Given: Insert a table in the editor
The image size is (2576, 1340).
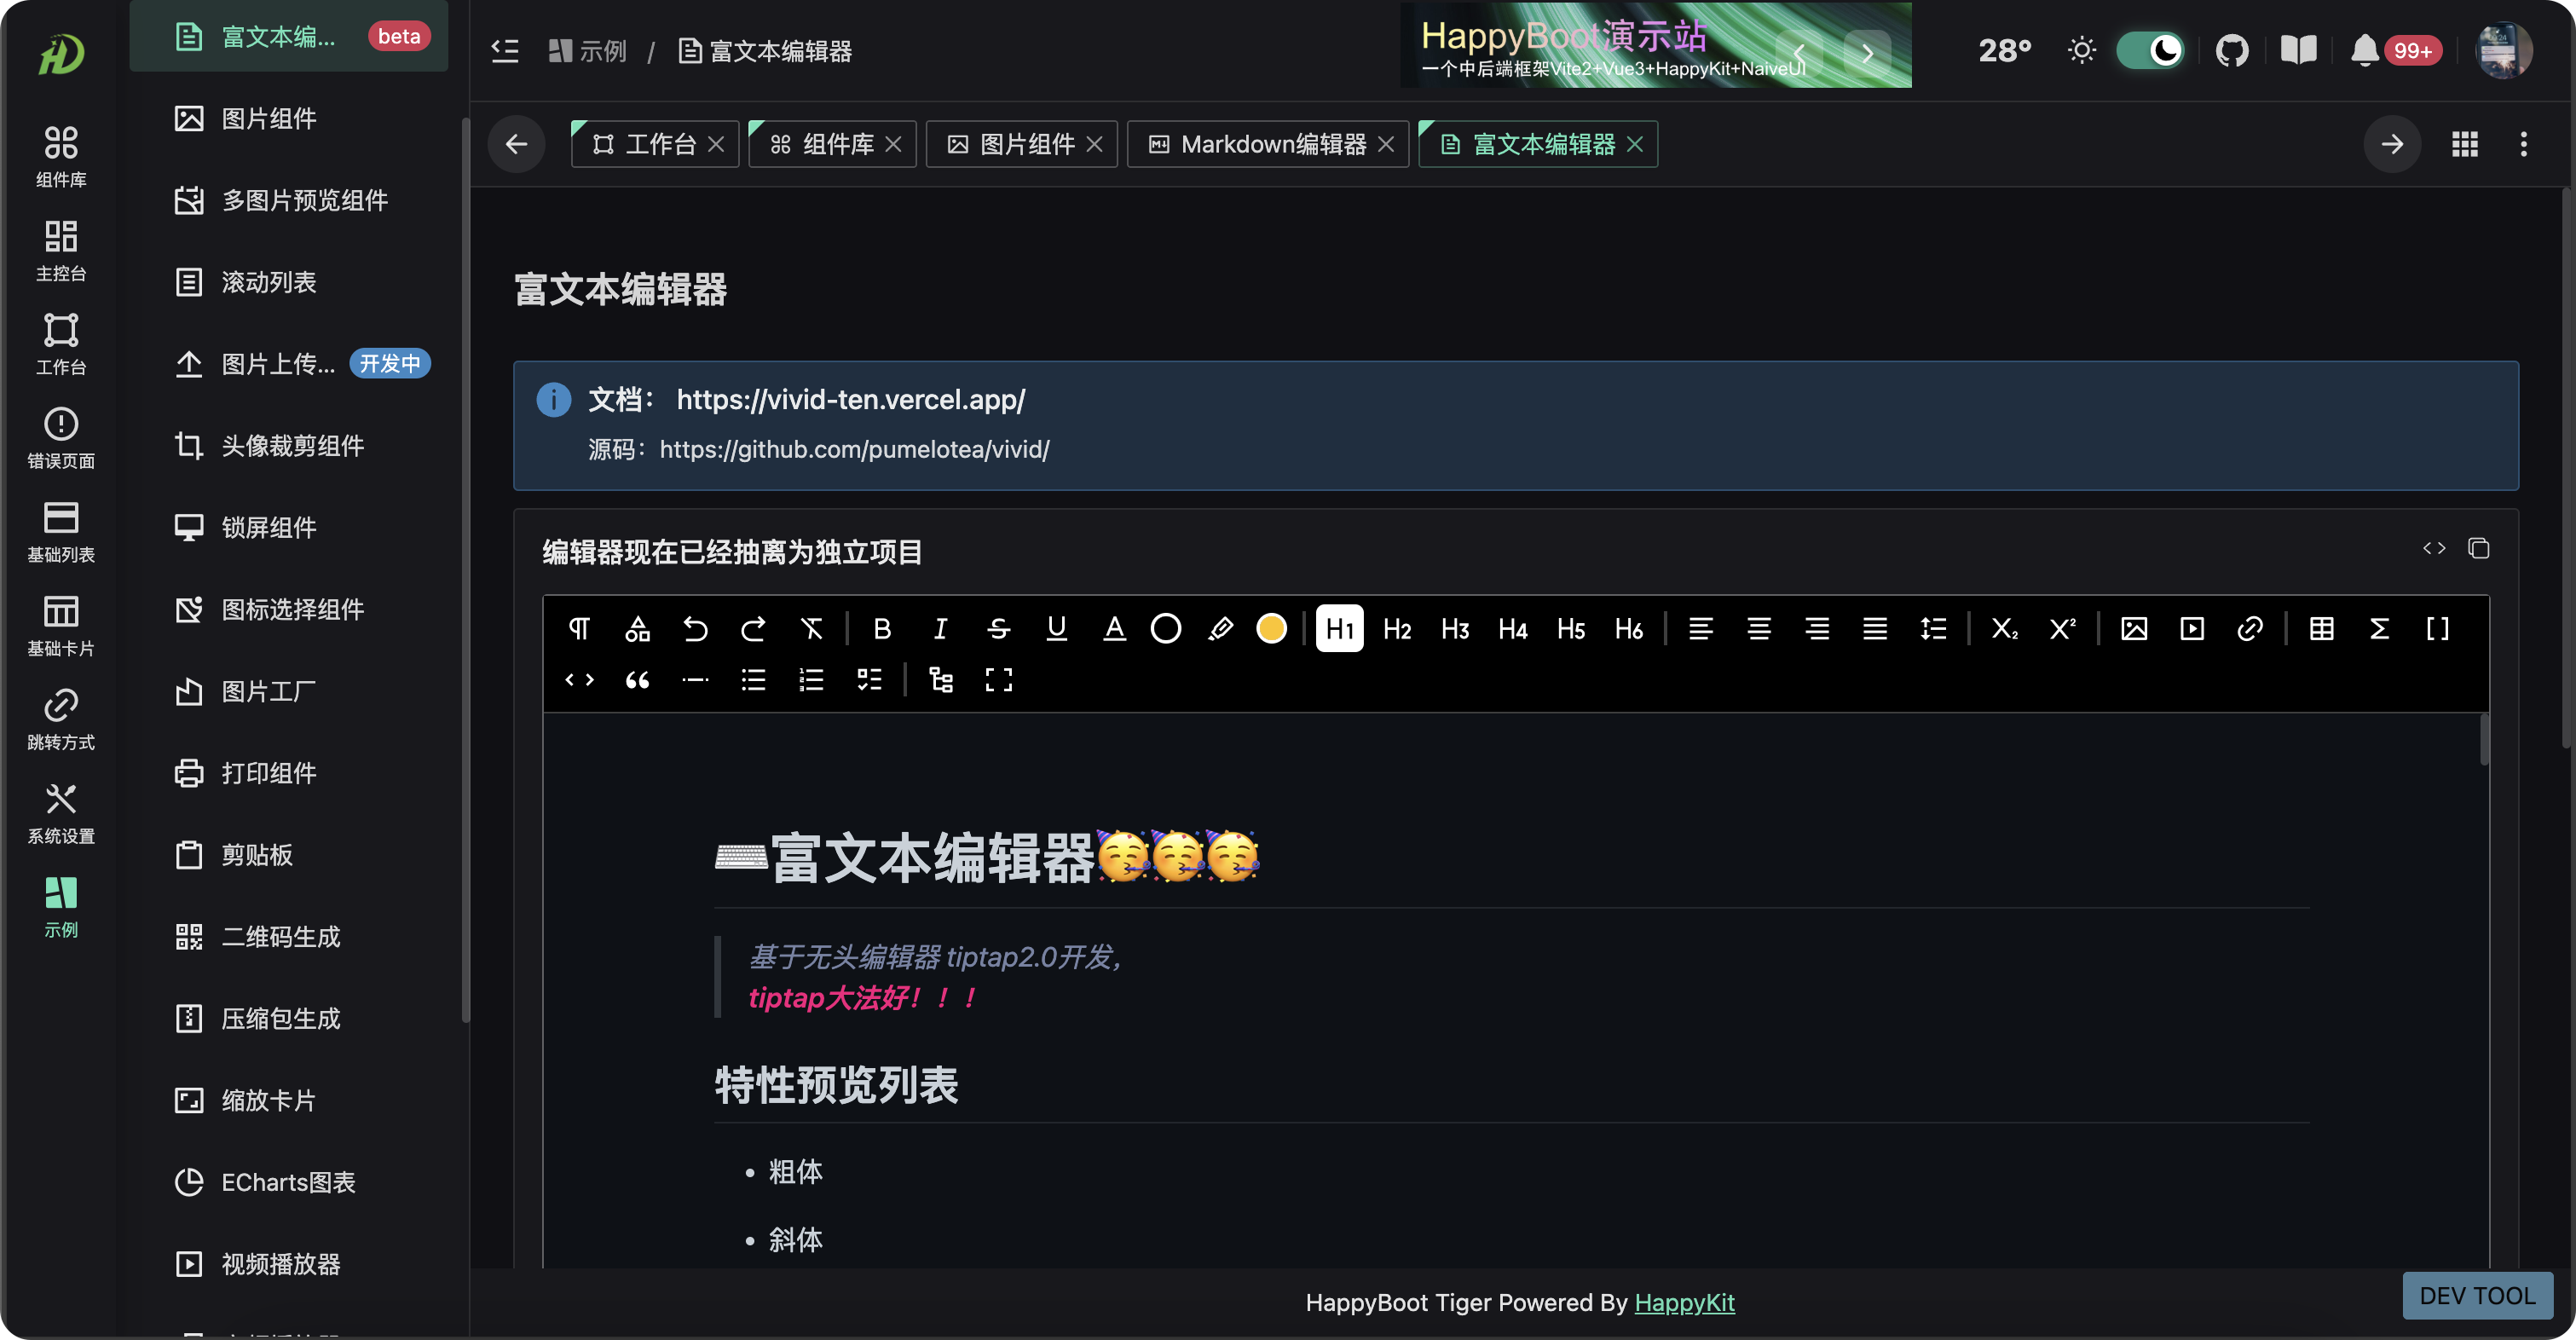Looking at the screenshot, I should [2321, 628].
